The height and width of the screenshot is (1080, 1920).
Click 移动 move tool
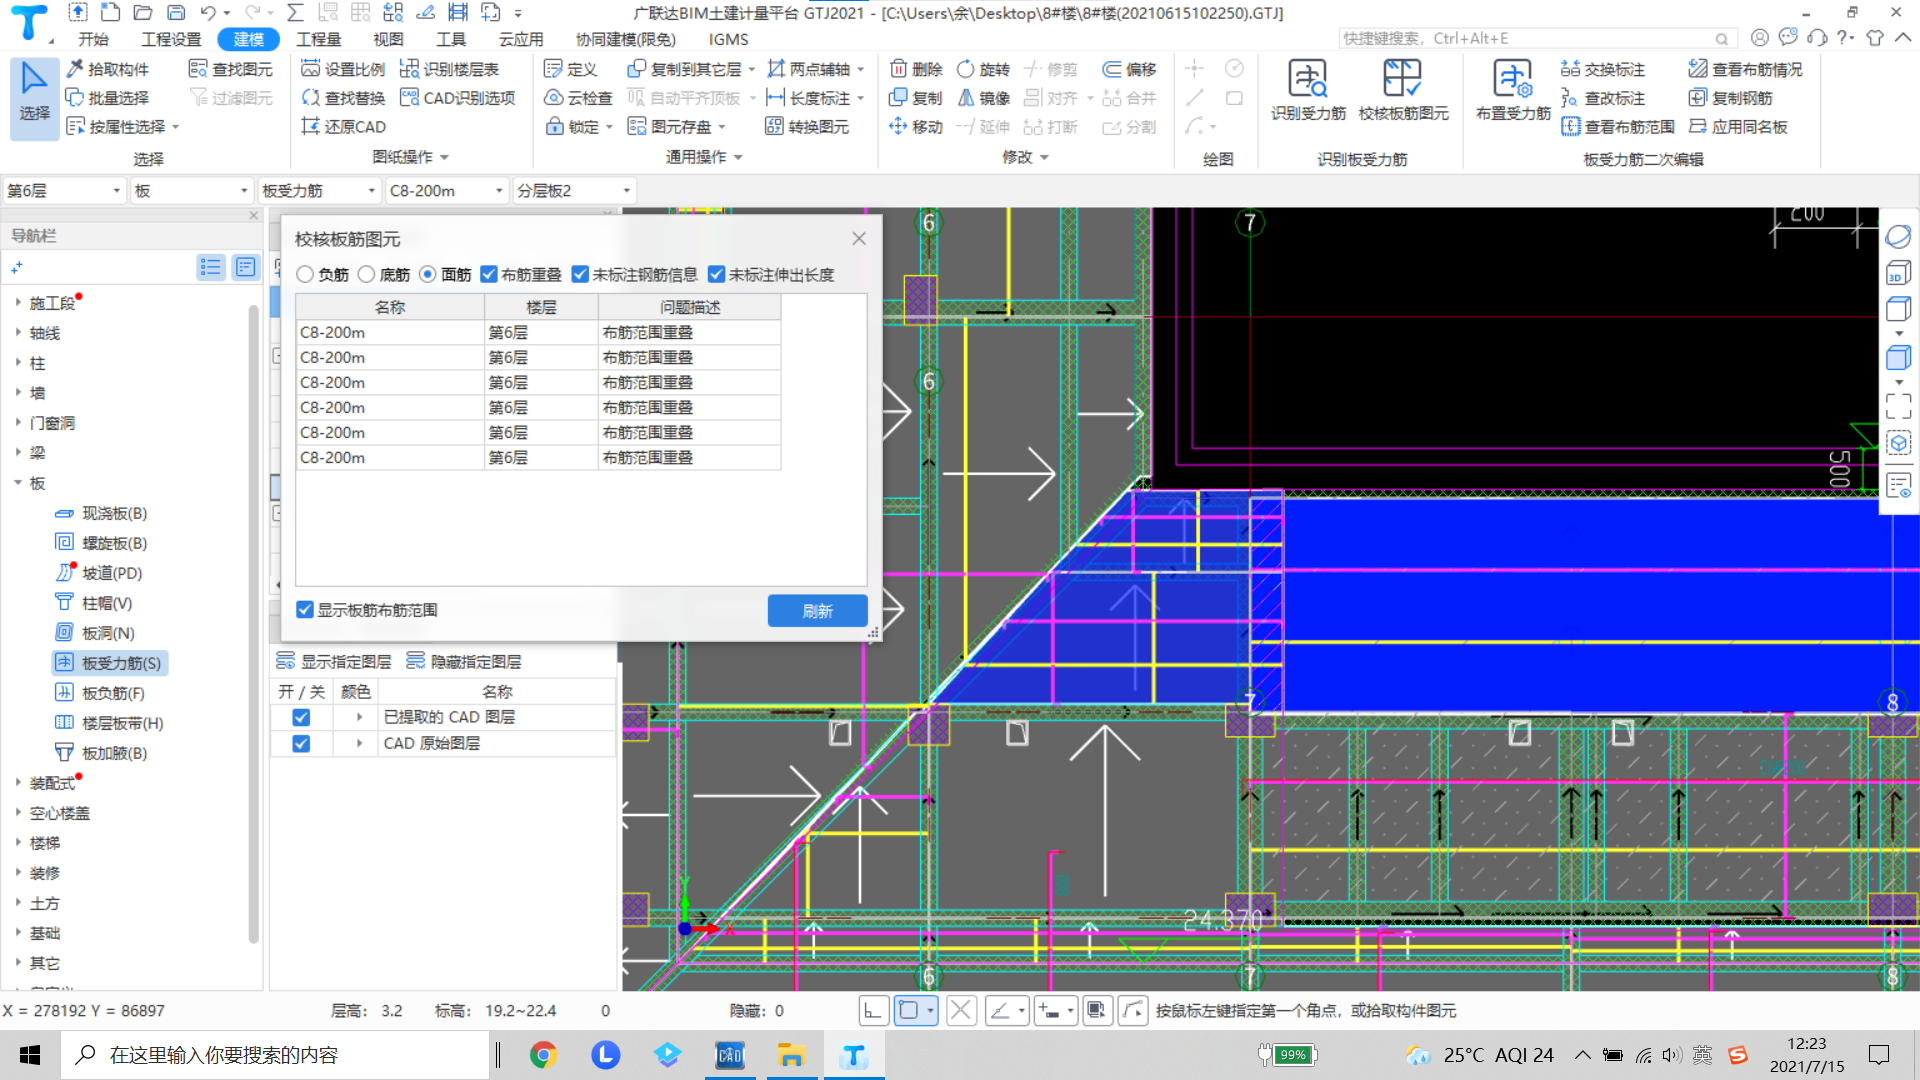tap(916, 127)
